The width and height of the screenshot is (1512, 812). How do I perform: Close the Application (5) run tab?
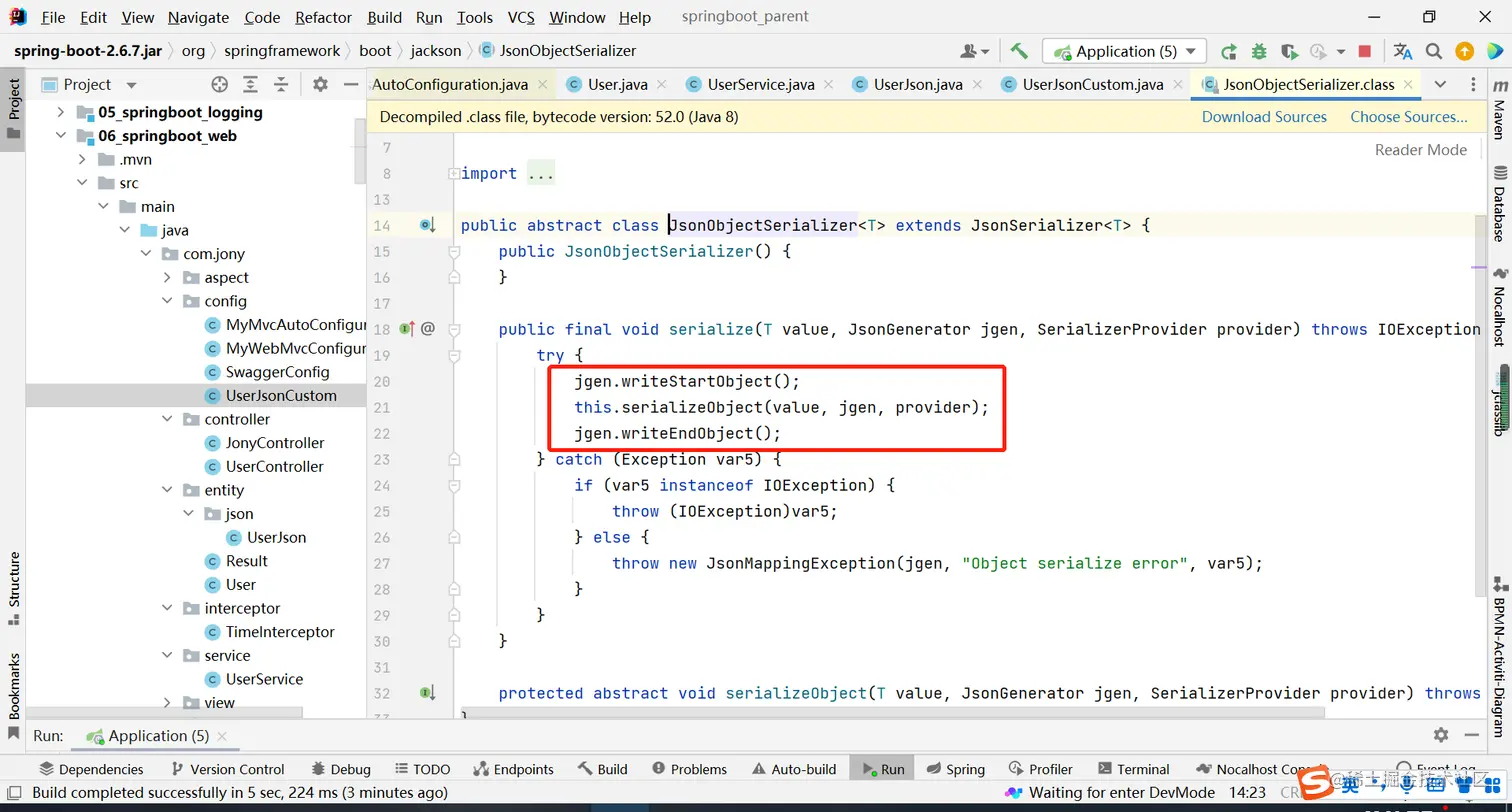click(222, 736)
